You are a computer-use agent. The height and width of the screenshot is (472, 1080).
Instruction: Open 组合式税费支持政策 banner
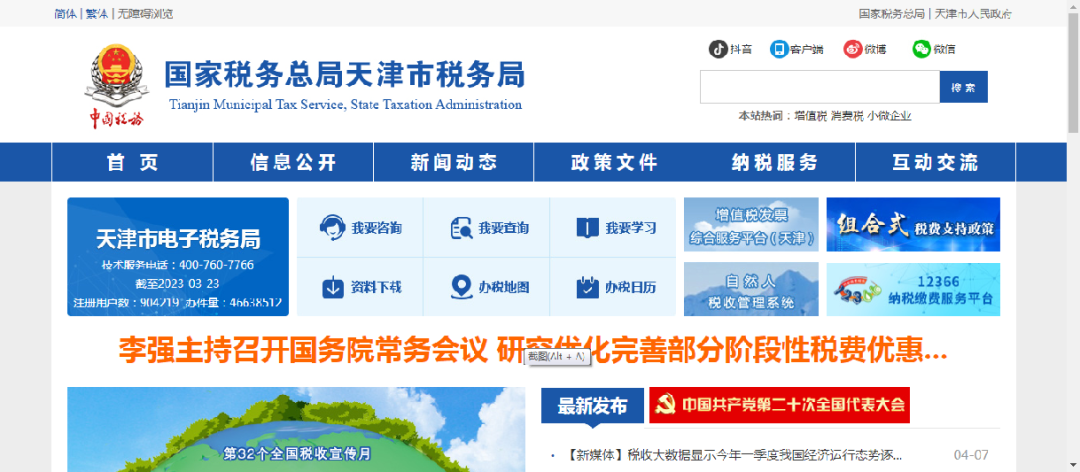(913, 225)
